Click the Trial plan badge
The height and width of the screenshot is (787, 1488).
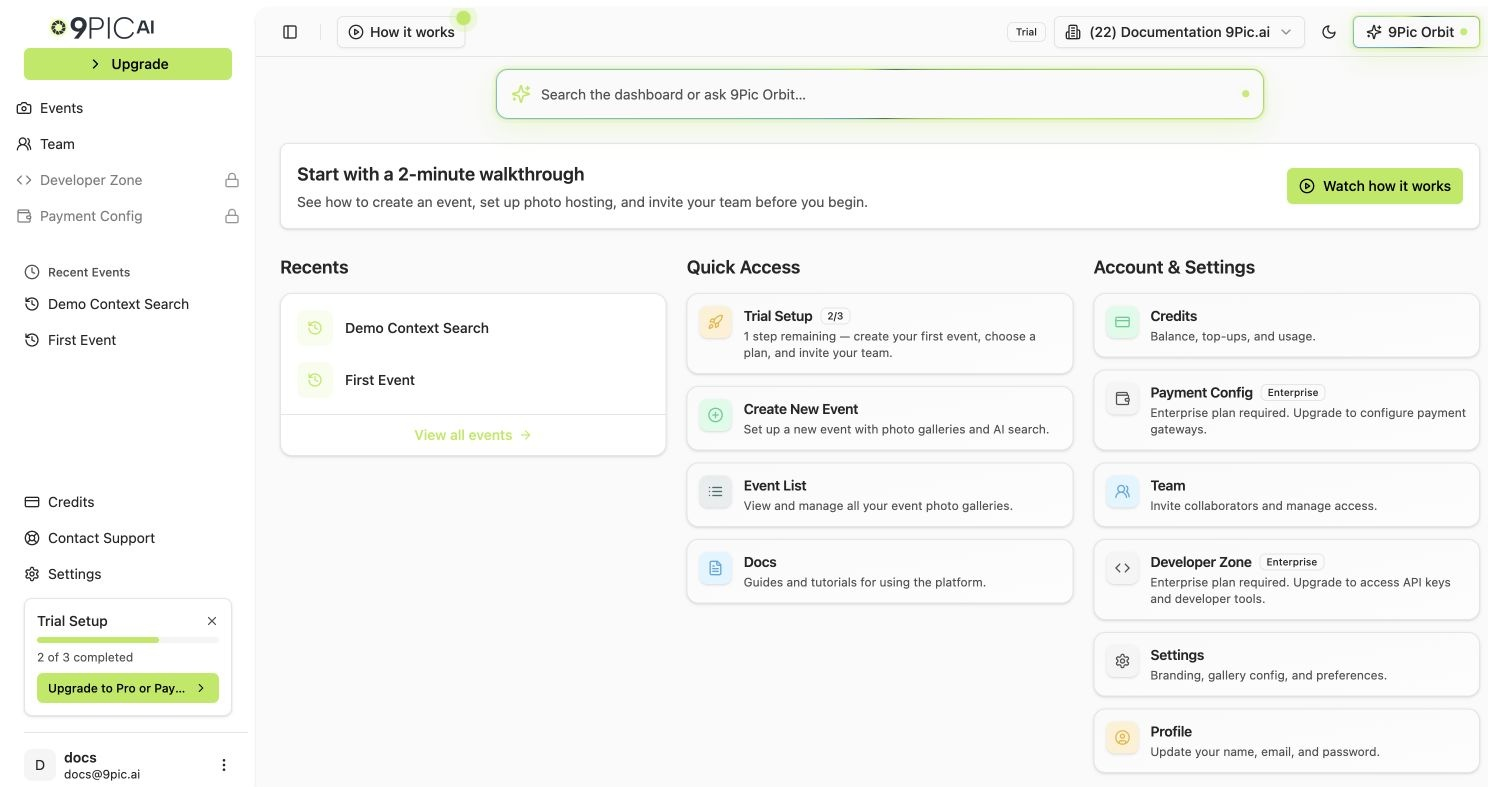coord(1027,32)
